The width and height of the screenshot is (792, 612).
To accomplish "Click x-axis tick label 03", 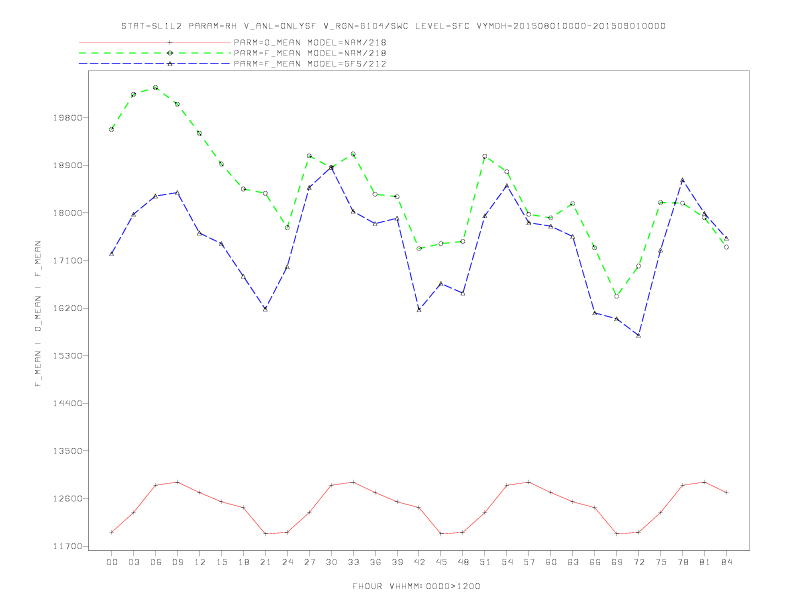I will (x=133, y=562).
